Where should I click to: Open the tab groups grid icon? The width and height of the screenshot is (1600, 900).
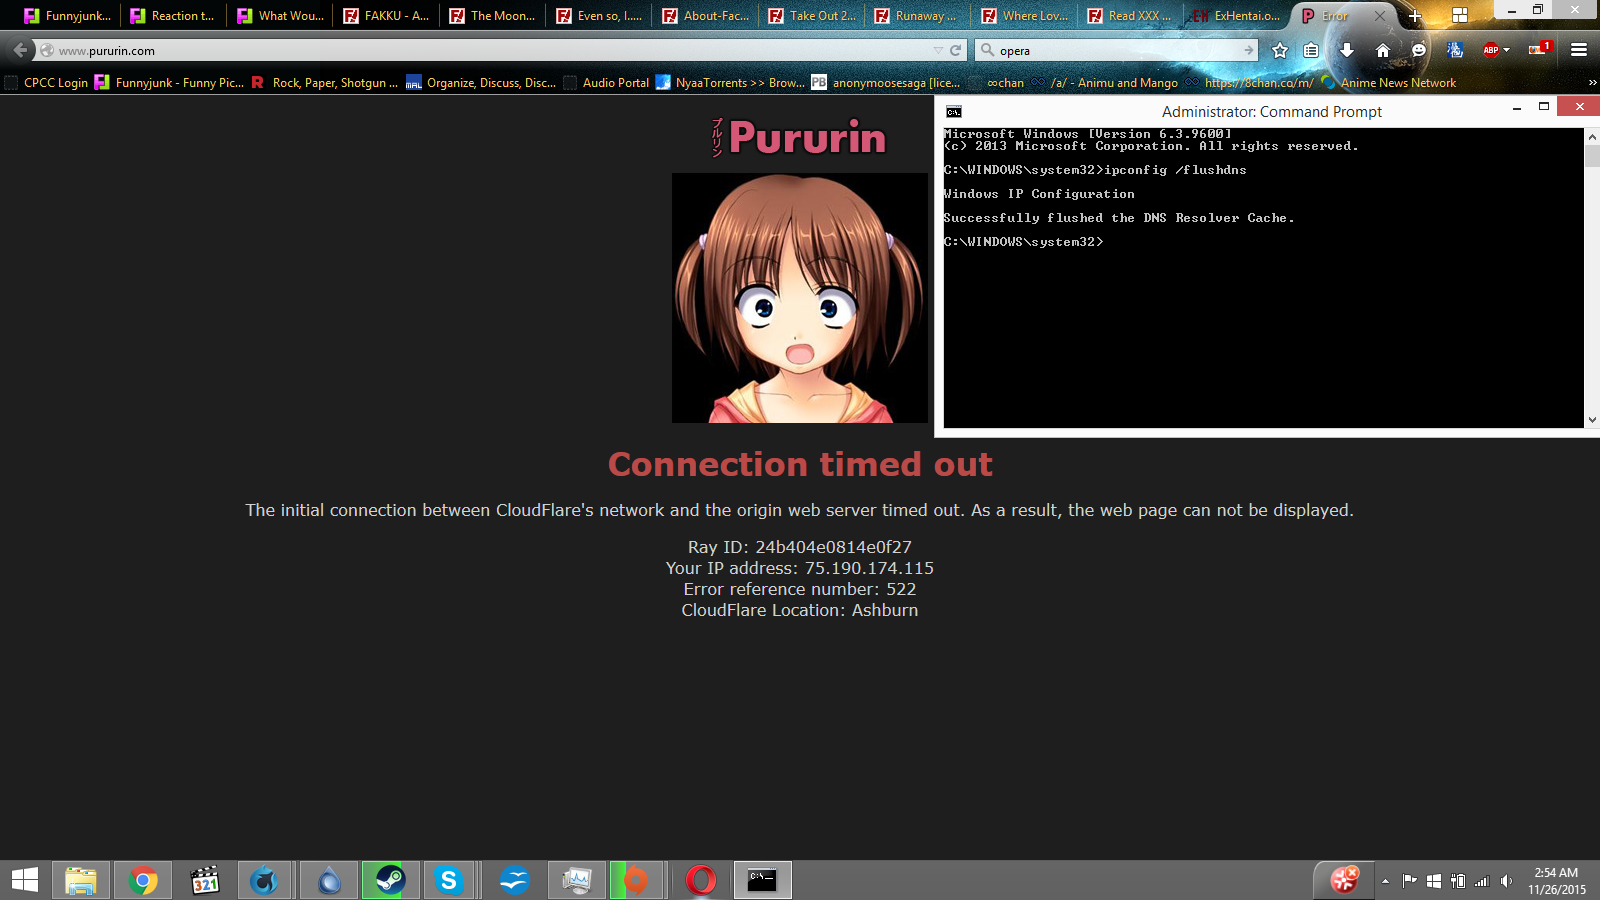pyautogui.click(x=1460, y=16)
